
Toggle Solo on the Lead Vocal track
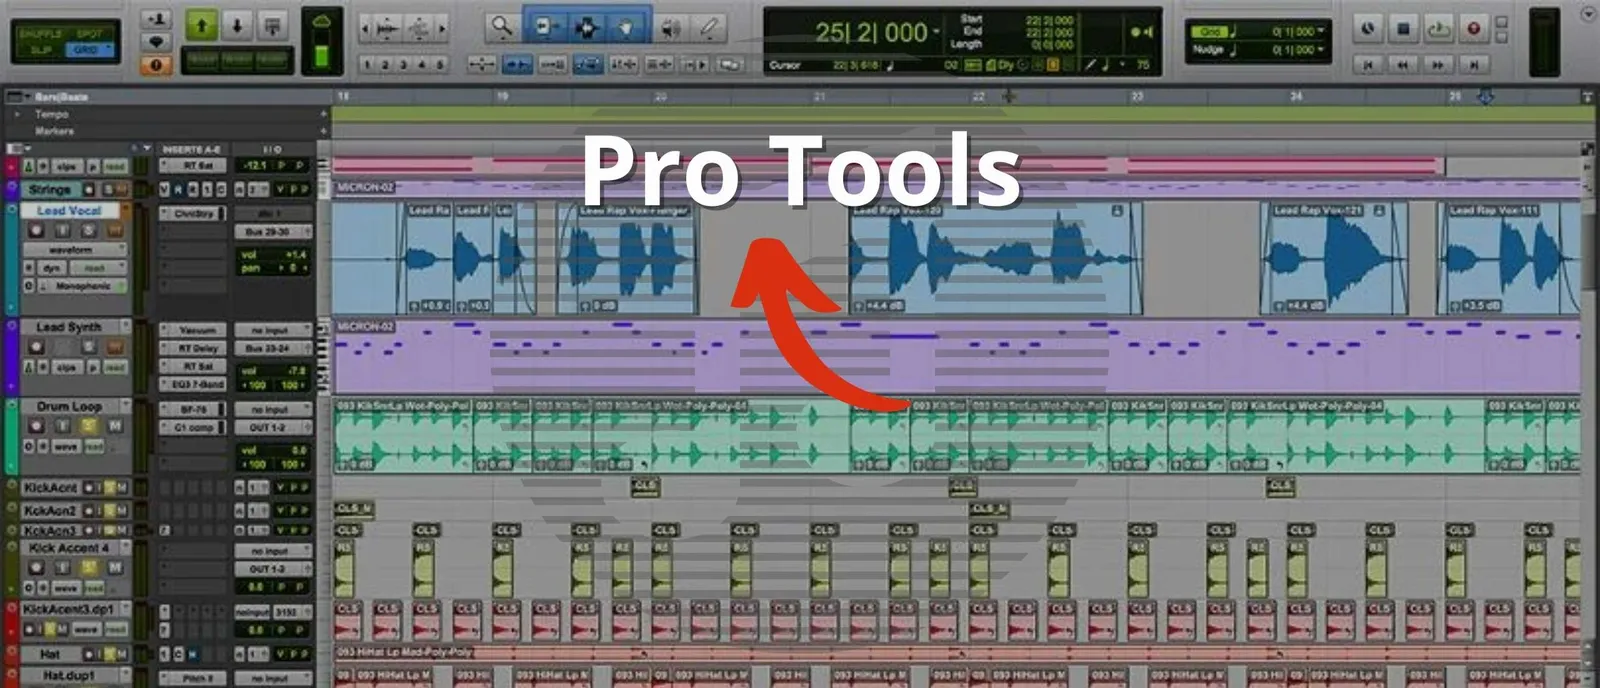pyautogui.click(x=88, y=230)
